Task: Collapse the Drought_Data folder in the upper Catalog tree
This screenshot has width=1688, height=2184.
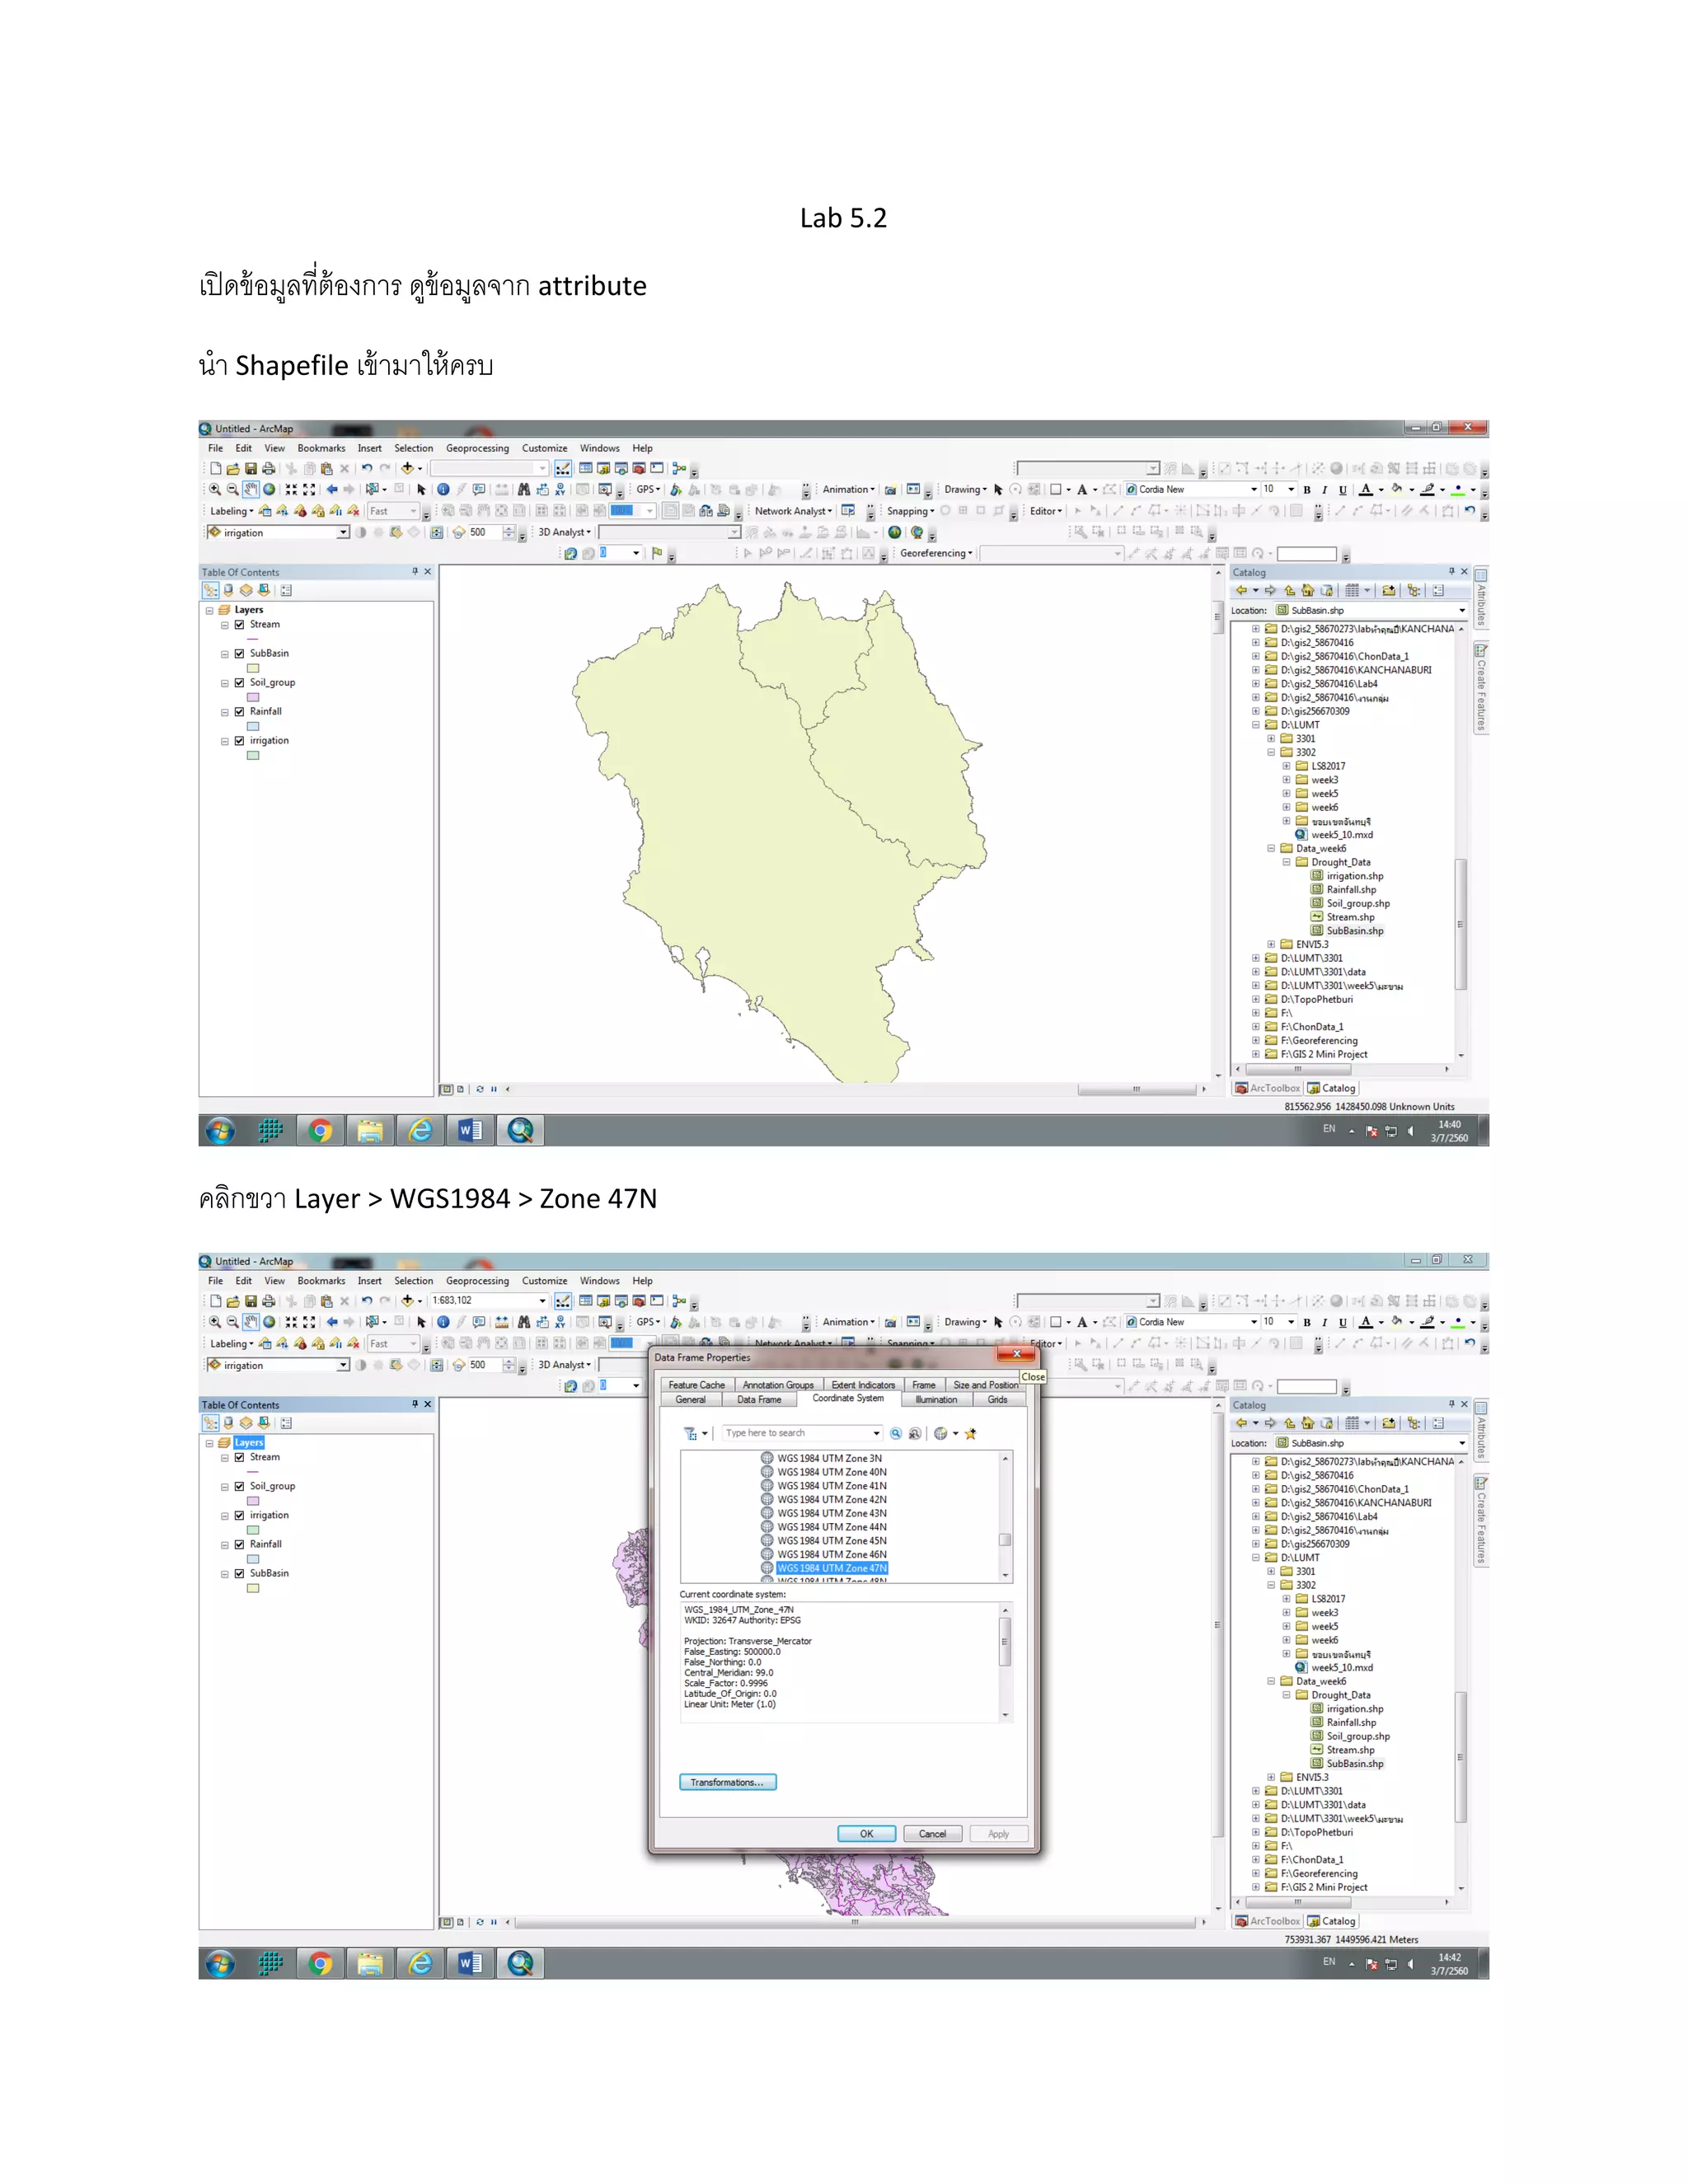Action: (x=1287, y=862)
